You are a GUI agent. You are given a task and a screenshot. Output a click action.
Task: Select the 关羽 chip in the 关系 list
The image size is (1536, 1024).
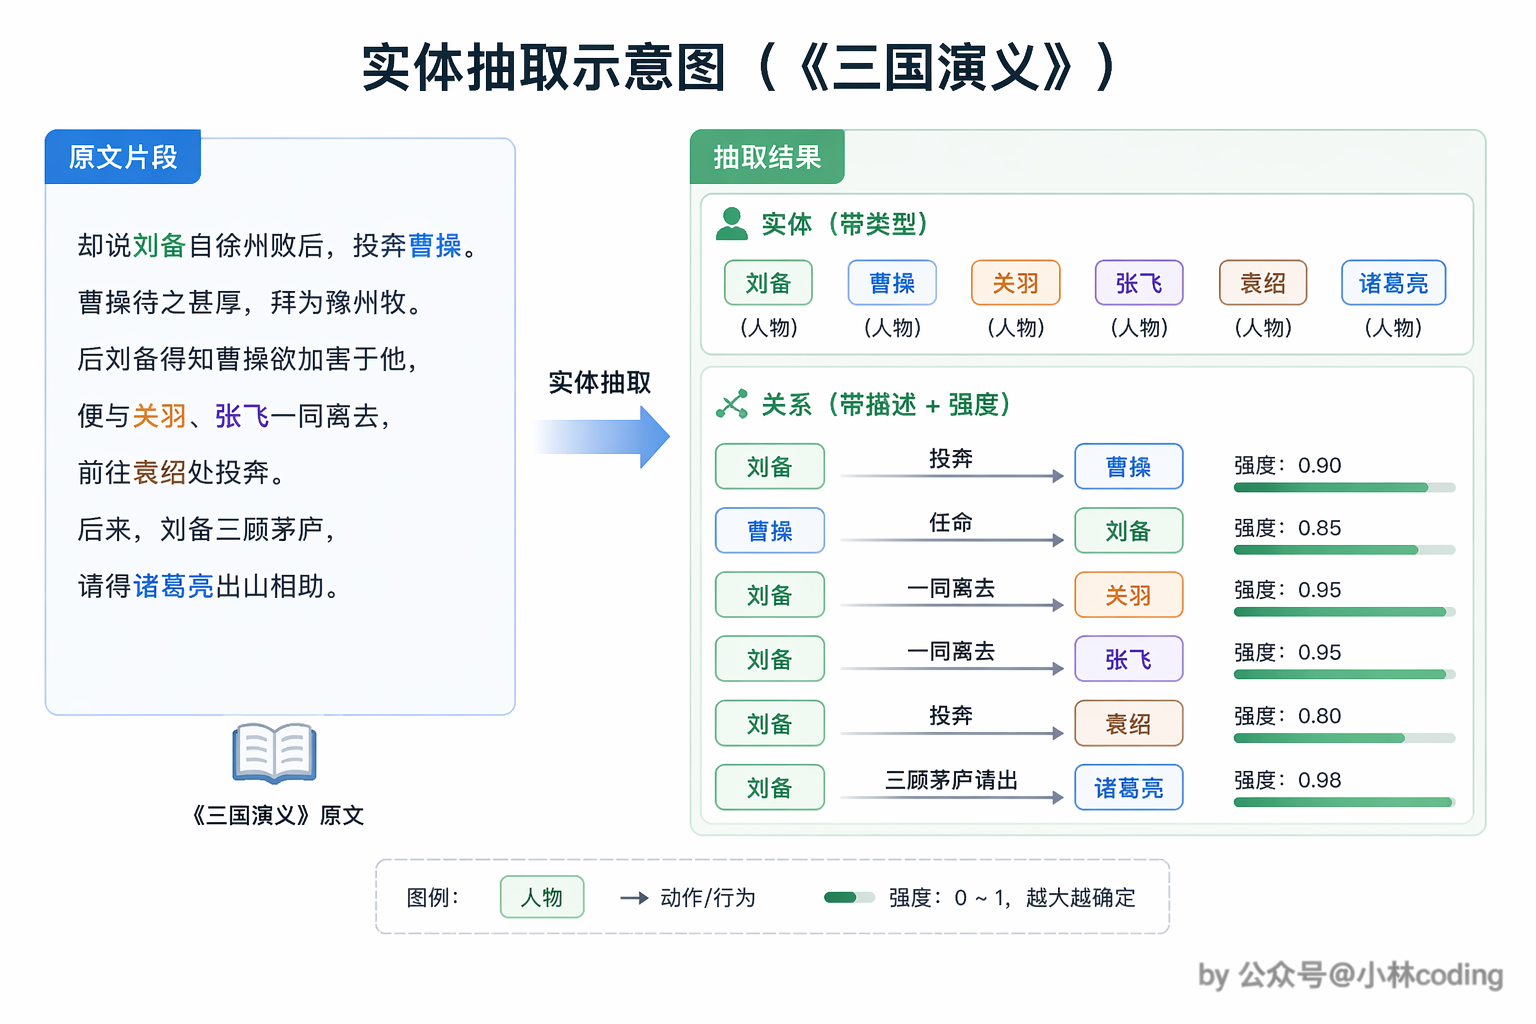pyautogui.click(x=1129, y=595)
